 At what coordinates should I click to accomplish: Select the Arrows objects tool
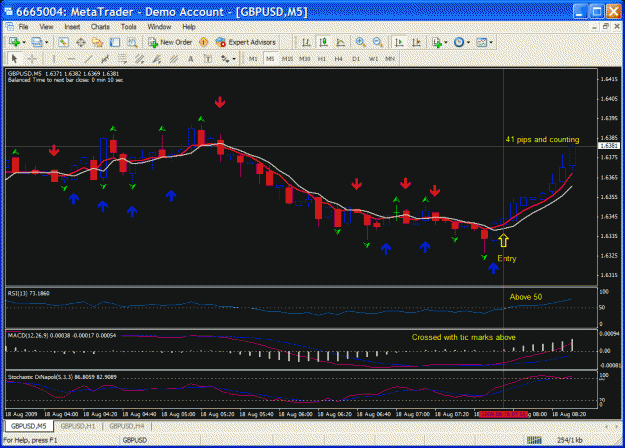225,59
